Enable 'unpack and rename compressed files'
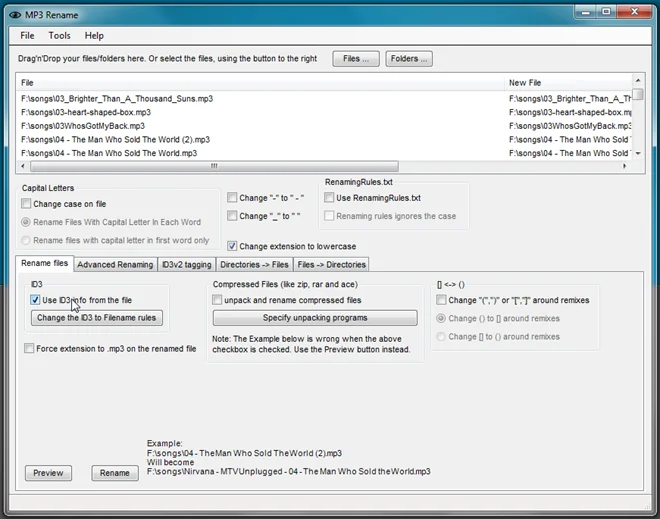The image size is (660, 519). click(x=217, y=300)
